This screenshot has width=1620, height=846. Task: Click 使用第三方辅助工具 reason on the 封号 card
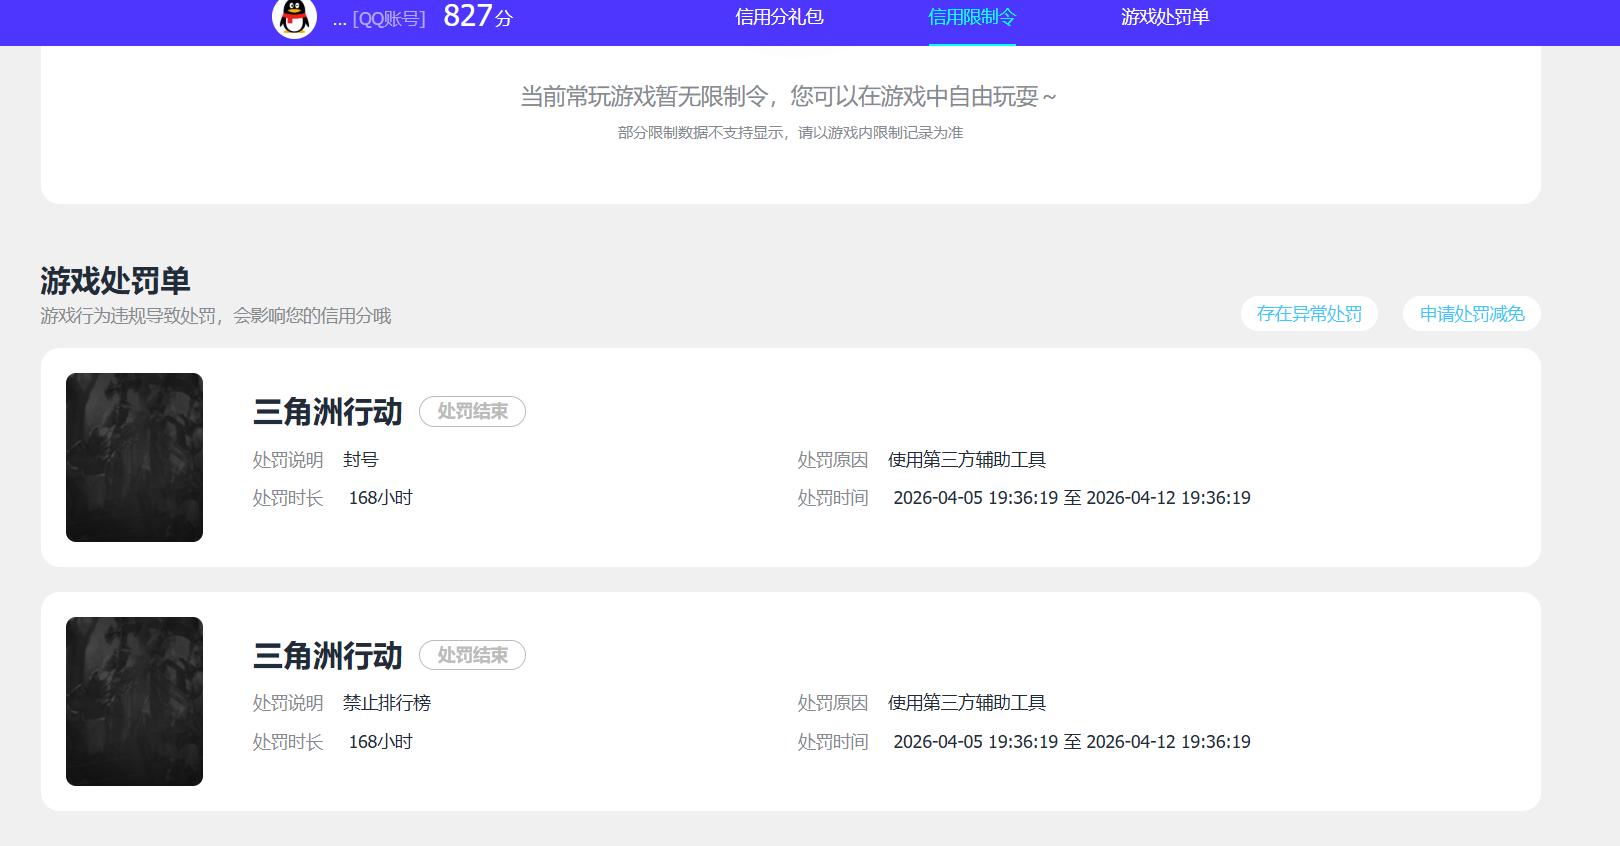pyautogui.click(x=967, y=460)
